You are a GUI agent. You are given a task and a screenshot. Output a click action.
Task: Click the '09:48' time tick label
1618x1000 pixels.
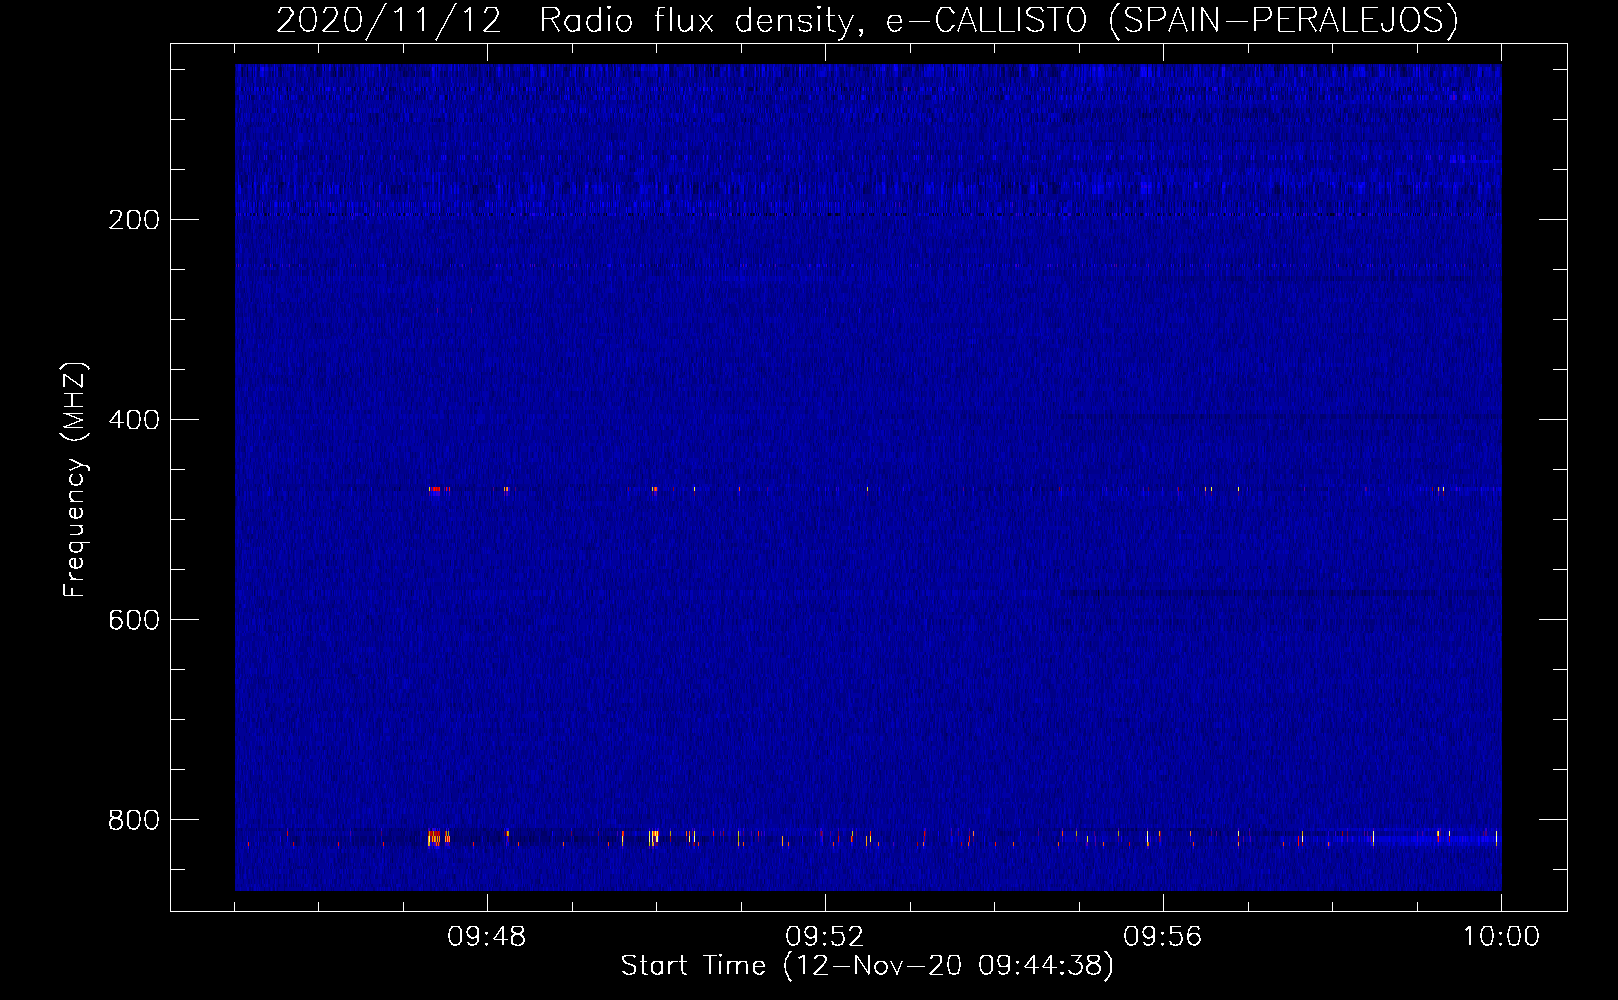[x=487, y=937]
